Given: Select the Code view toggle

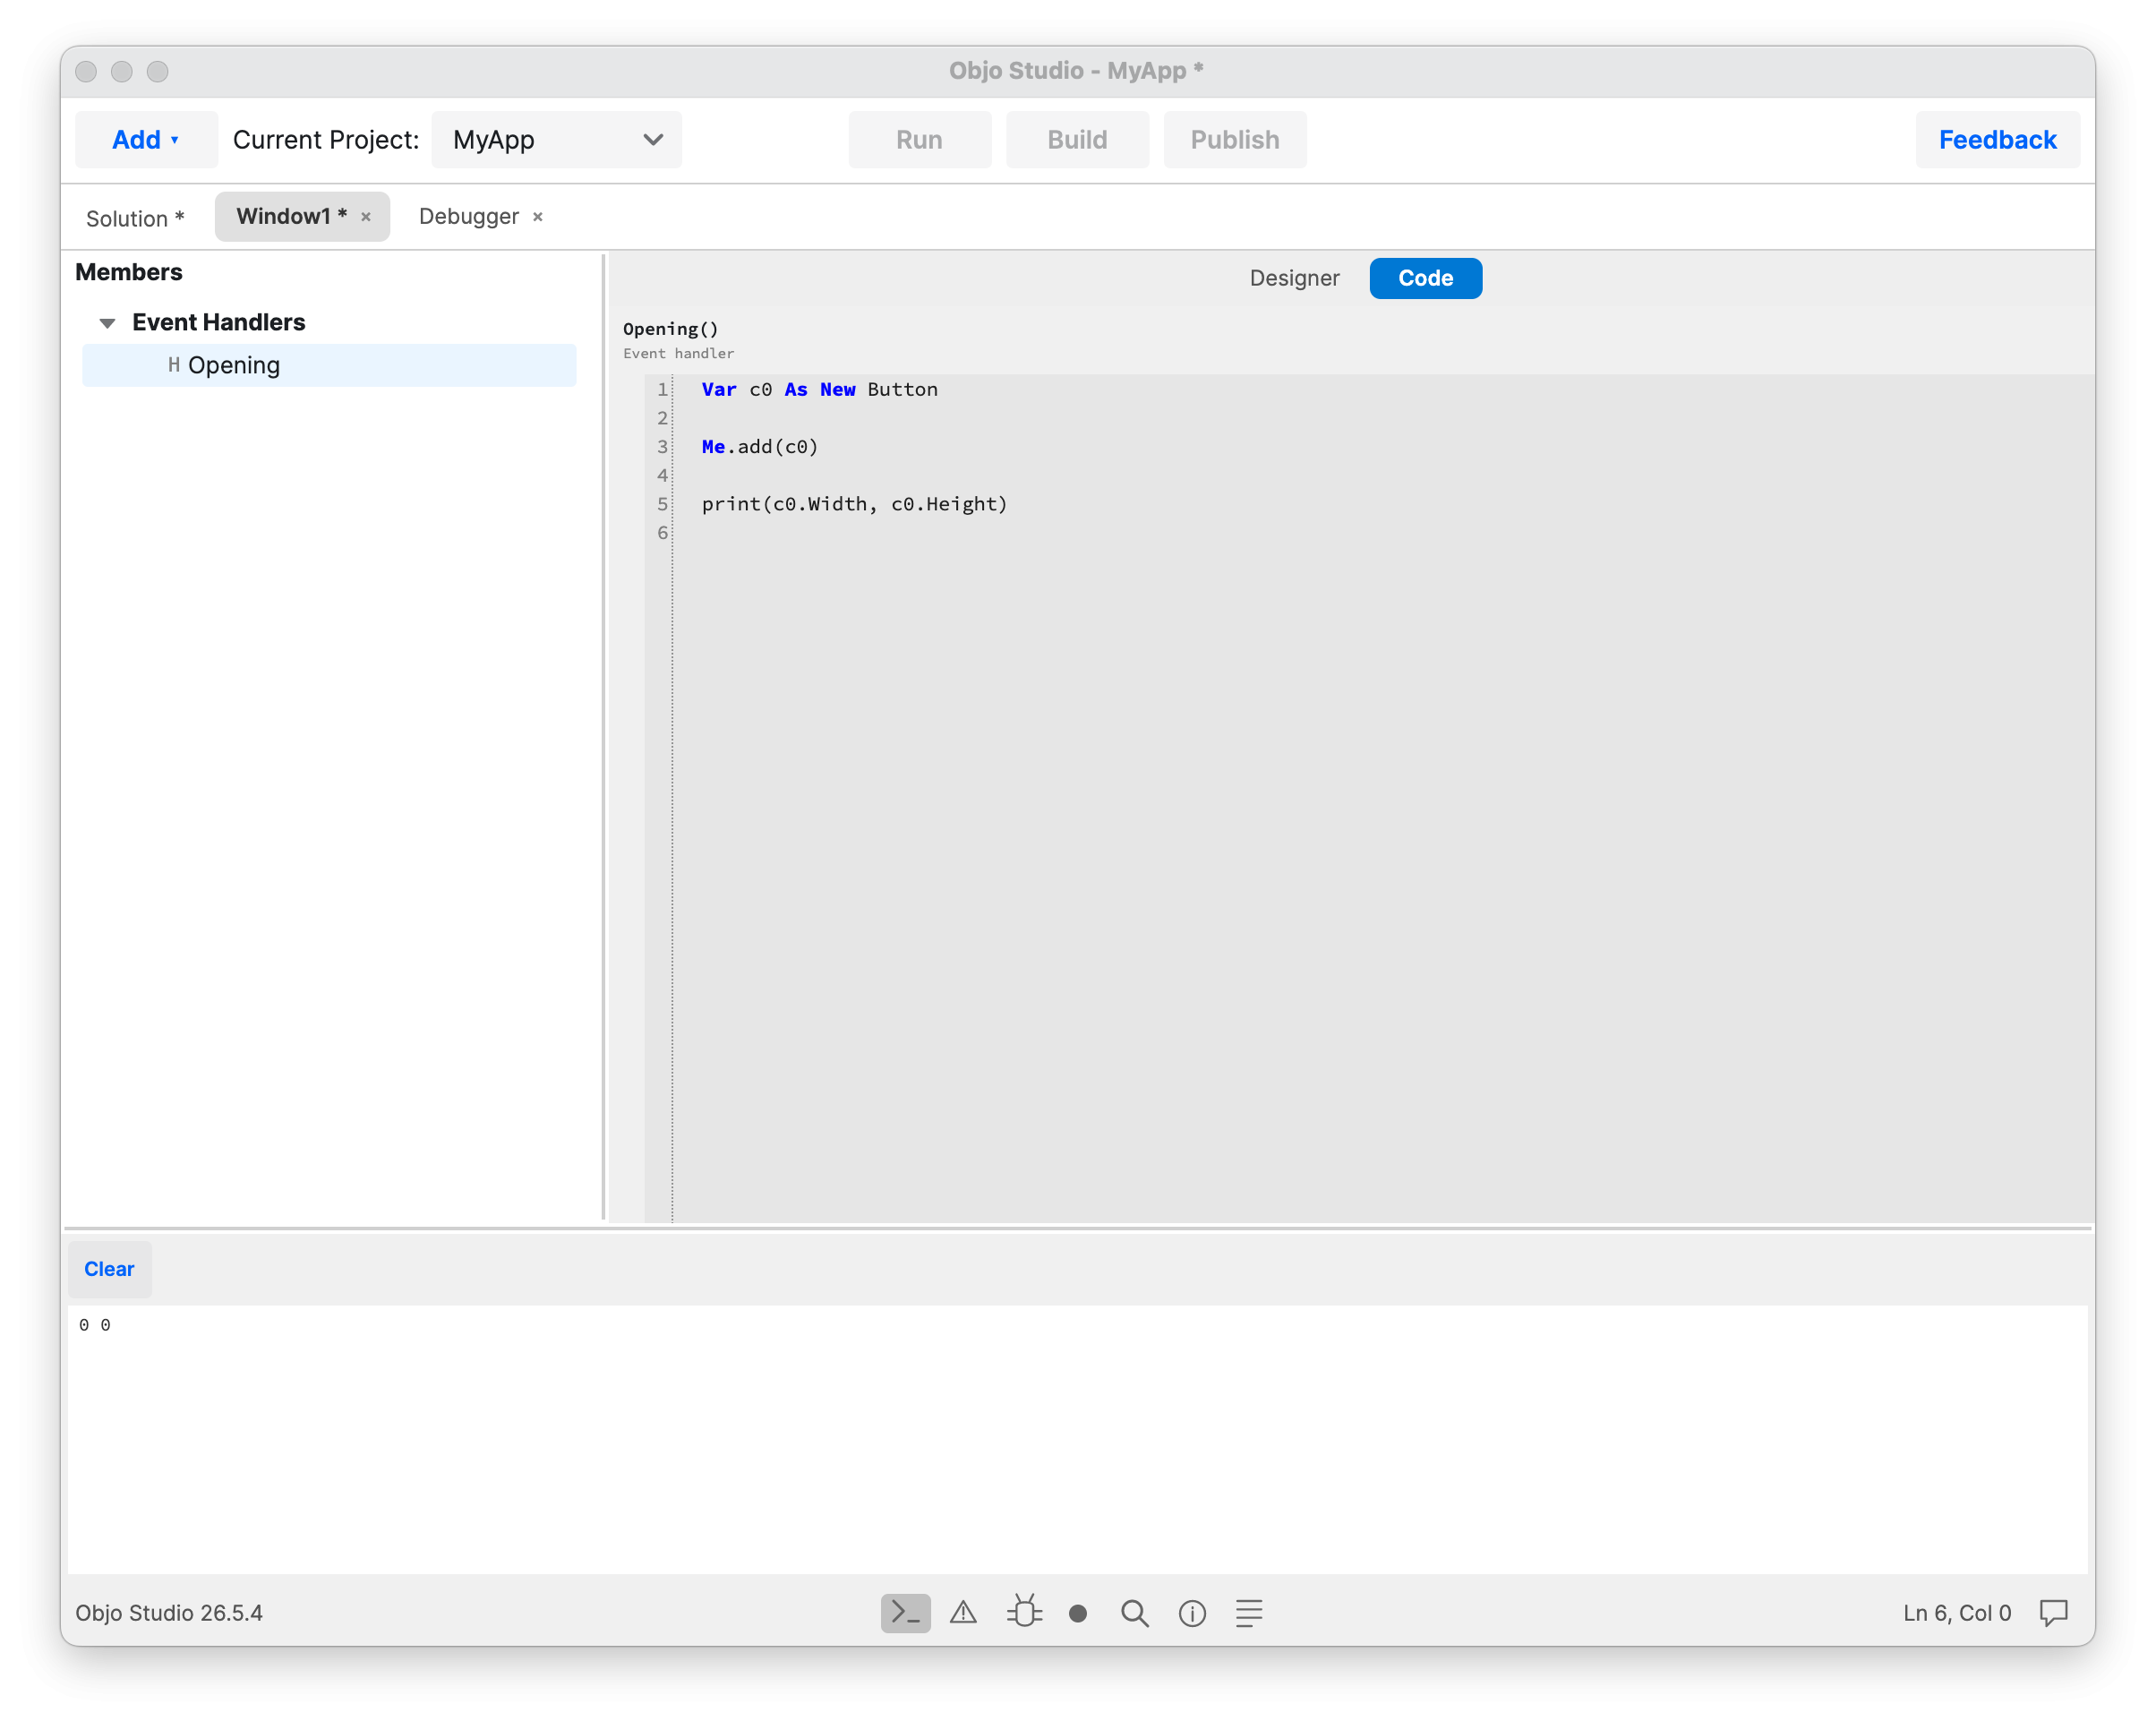Looking at the screenshot, I should pos(1425,278).
